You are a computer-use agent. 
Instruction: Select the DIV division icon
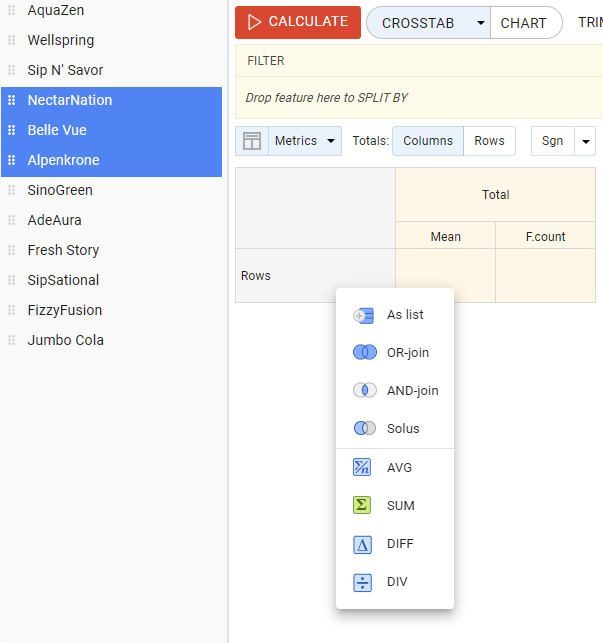click(x=363, y=582)
